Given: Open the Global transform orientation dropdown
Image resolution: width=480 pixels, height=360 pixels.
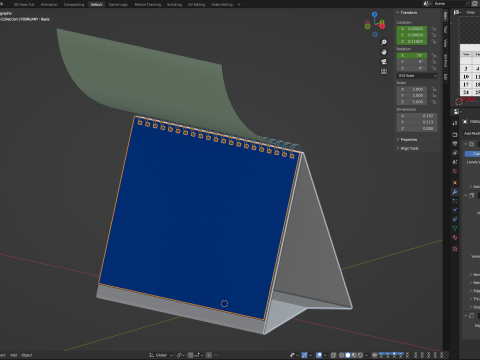Looking at the screenshot, I should pyautogui.click(x=161, y=355).
